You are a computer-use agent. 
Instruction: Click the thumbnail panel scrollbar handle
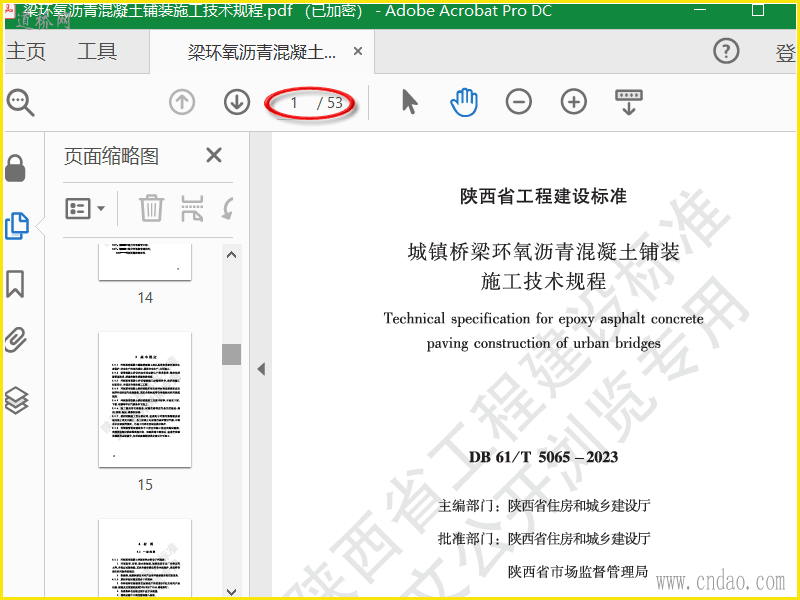pyautogui.click(x=231, y=354)
